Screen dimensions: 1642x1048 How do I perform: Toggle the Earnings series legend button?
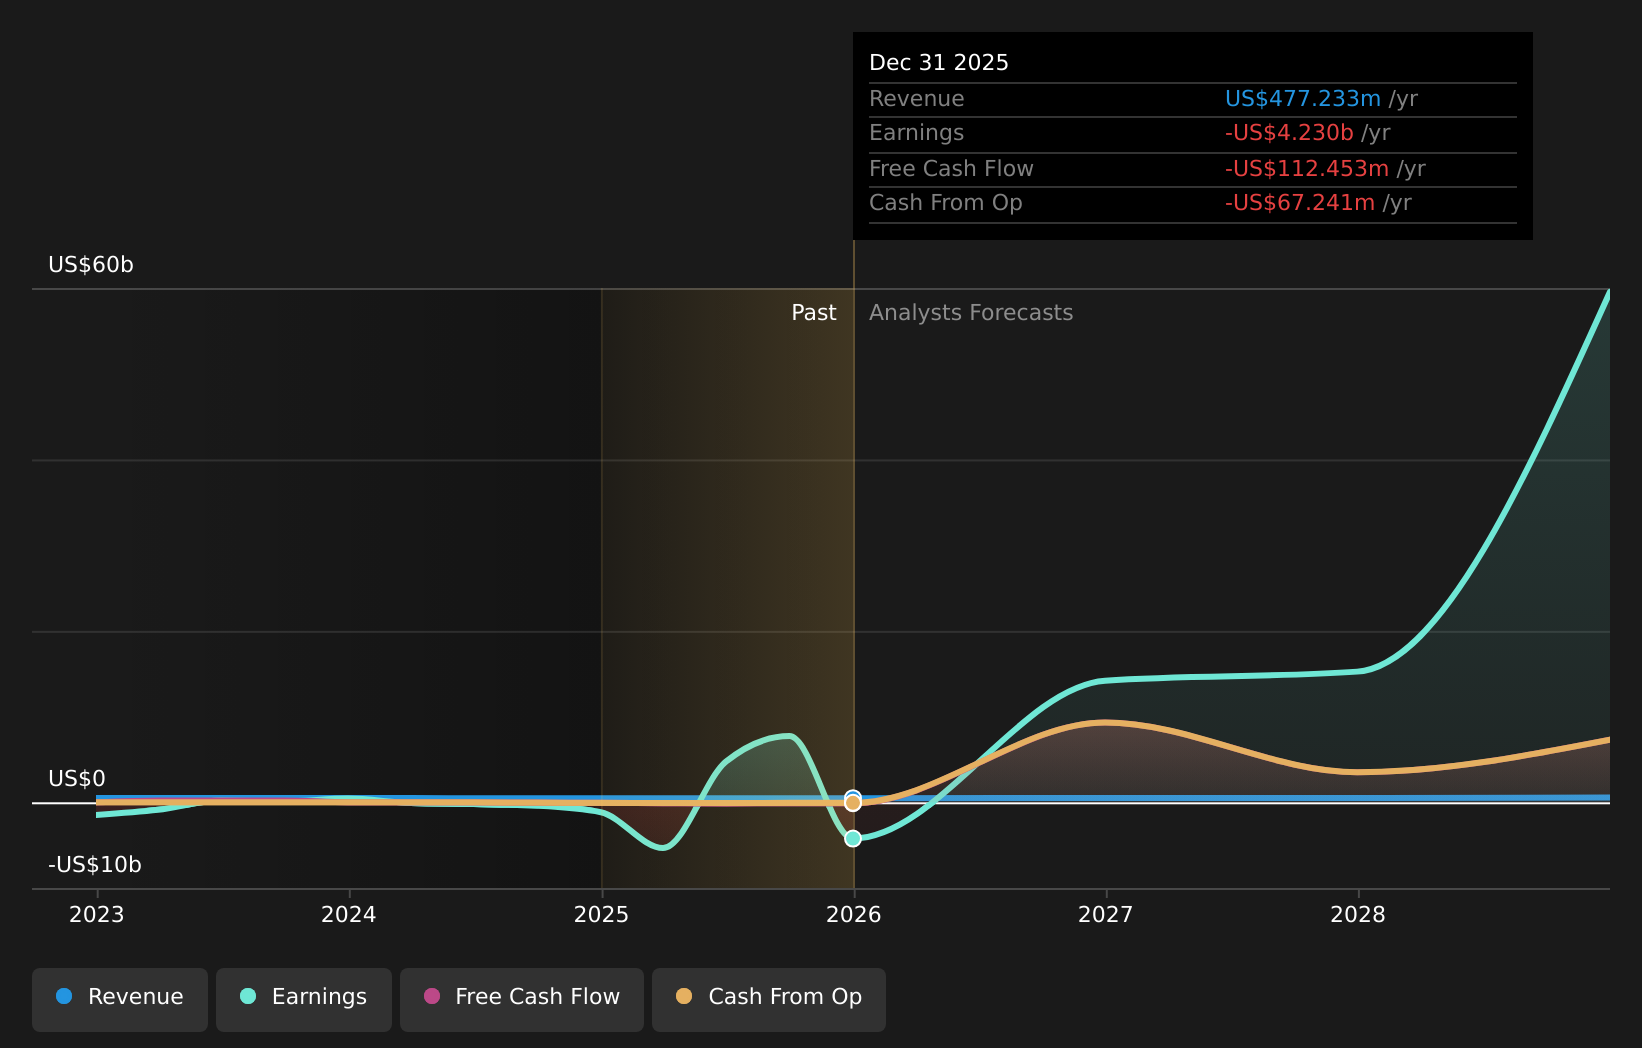point(303,998)
